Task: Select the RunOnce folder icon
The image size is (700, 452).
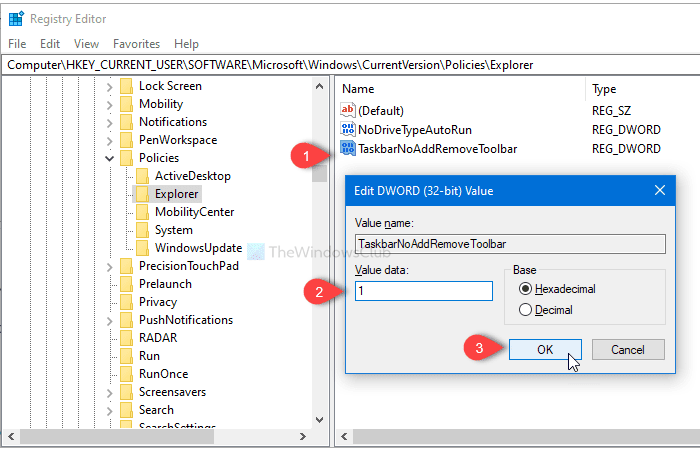Action: 127,374
